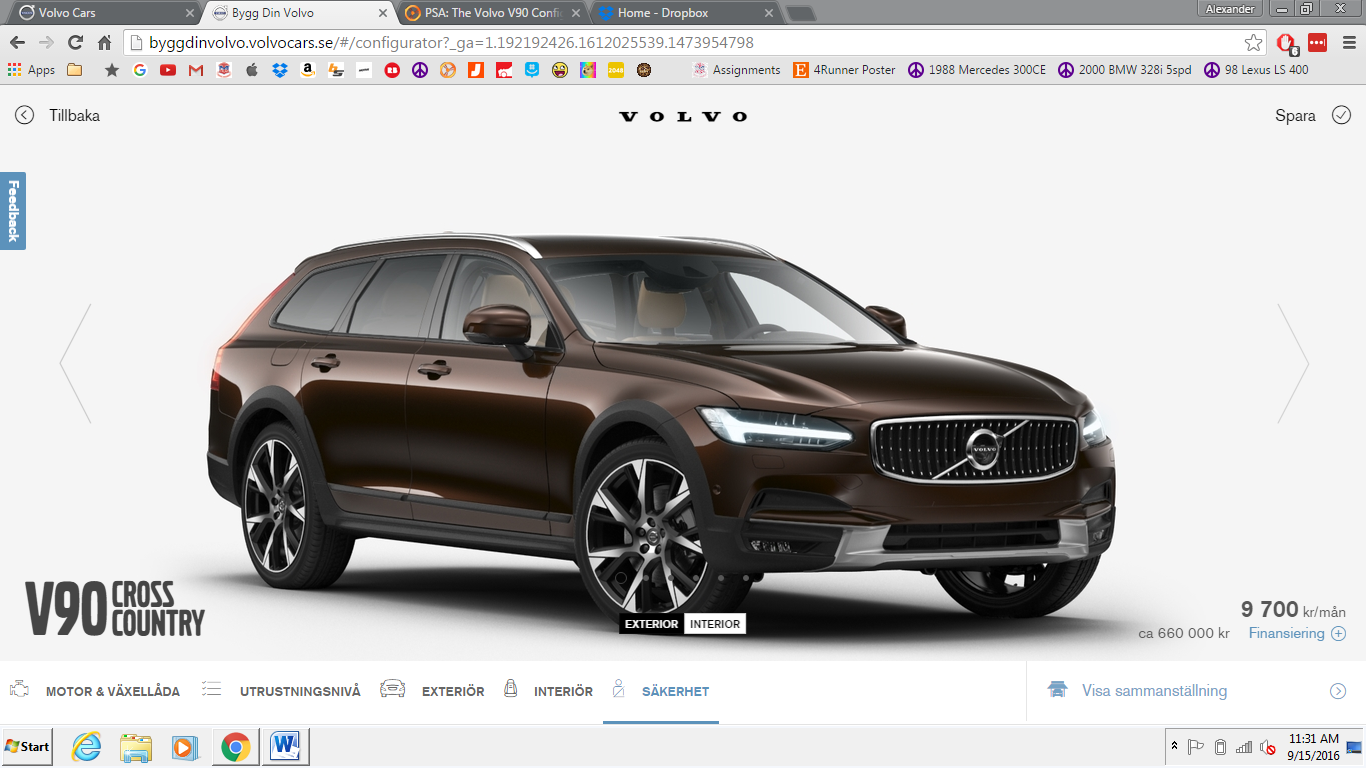Open star bookmark icon in bookmarks bar
The image size is (1366, 768).
click(x=111, y=70)
